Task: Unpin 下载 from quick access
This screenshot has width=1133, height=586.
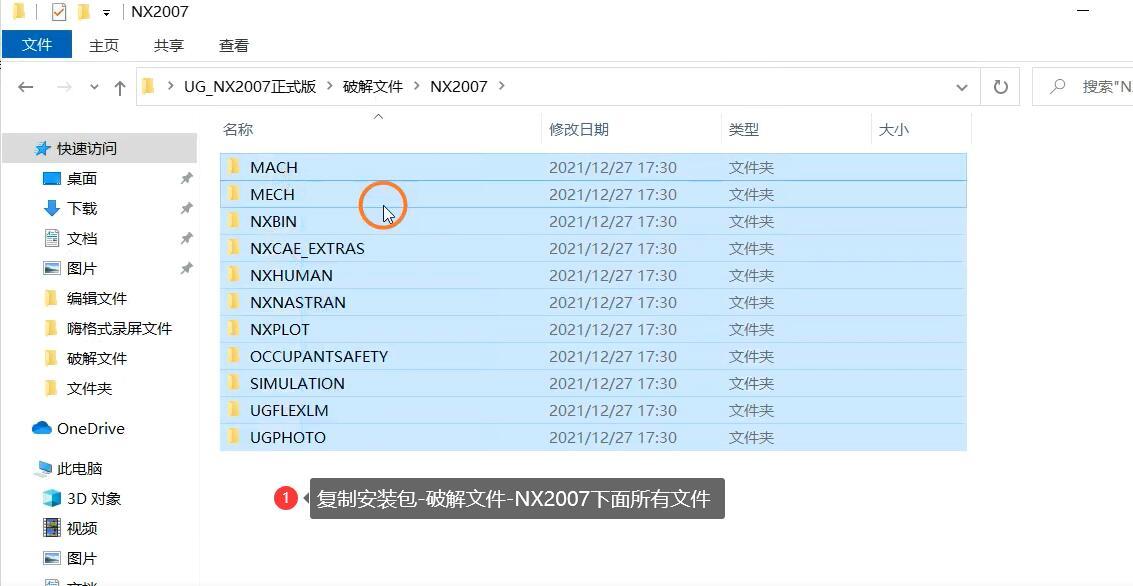Action: 186,208
